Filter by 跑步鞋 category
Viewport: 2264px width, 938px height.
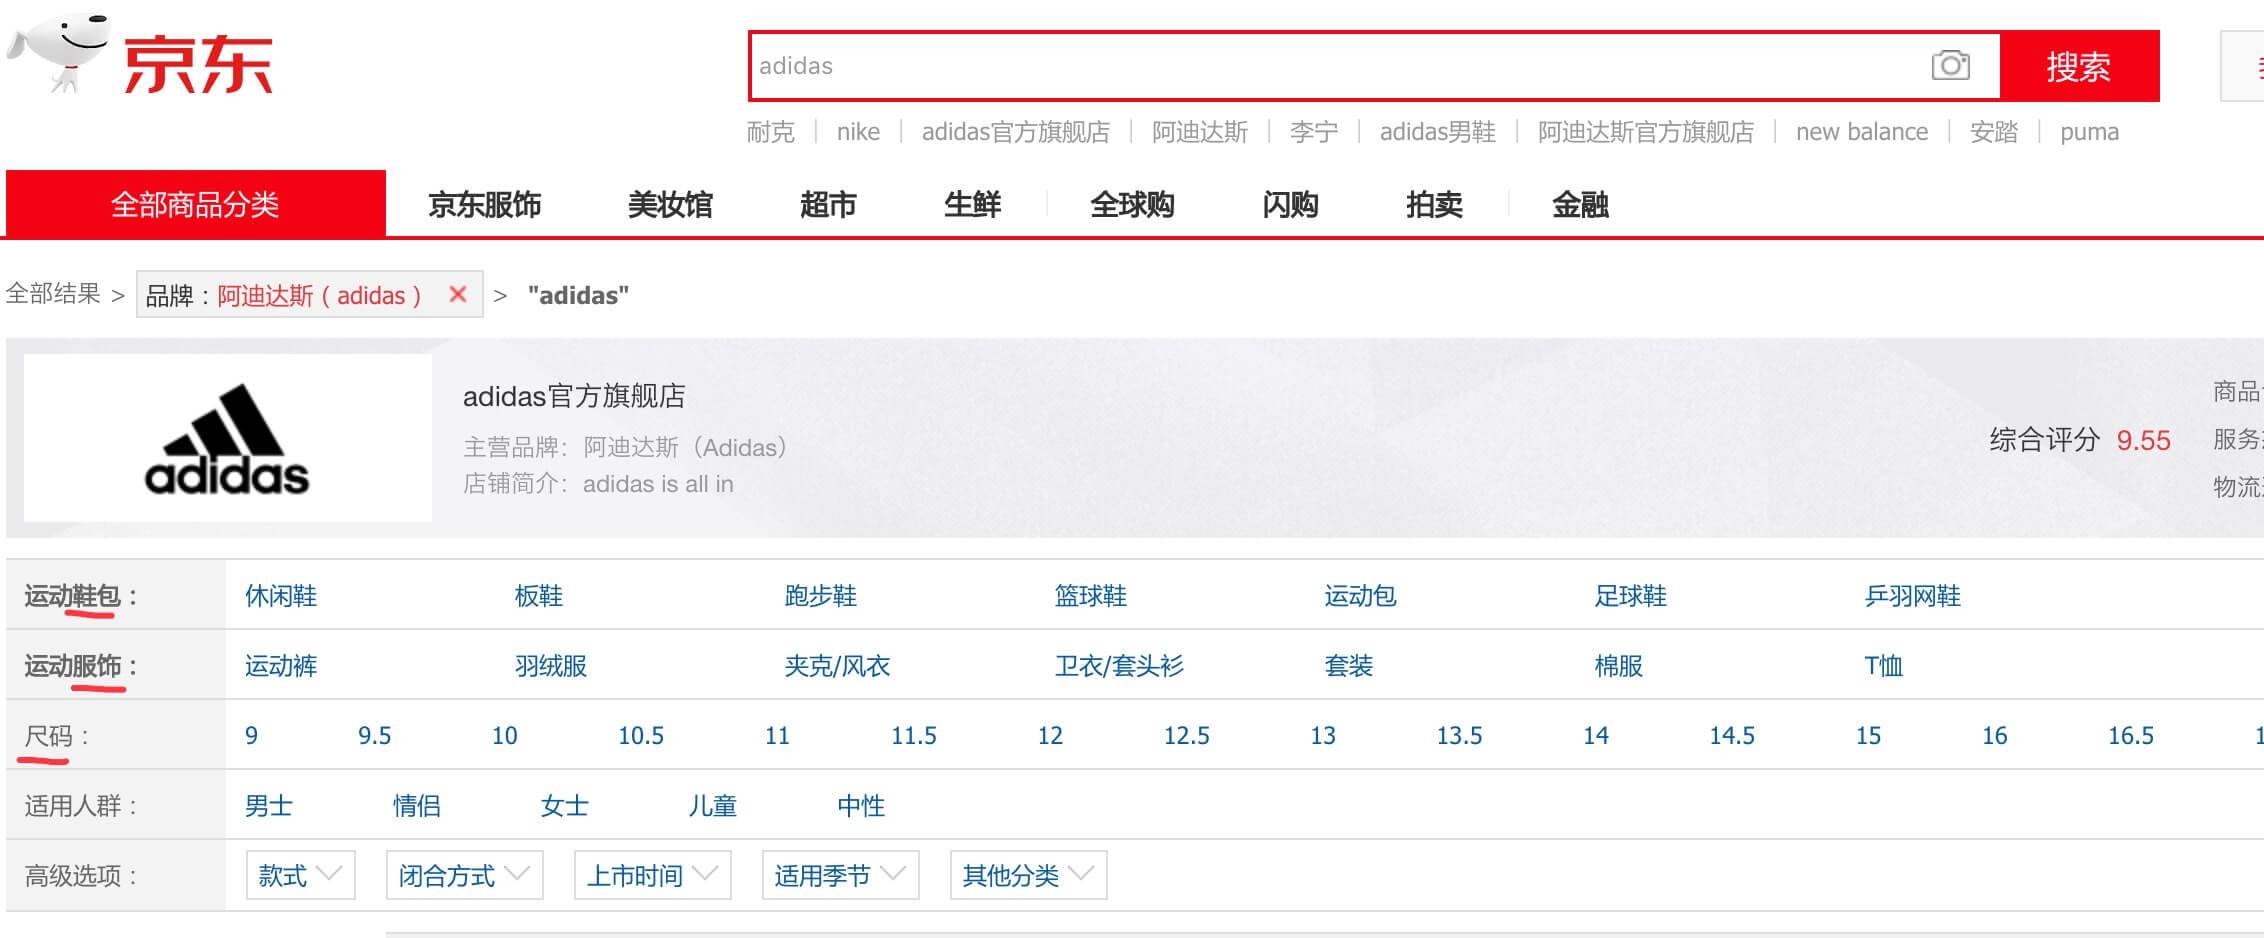click(x=821, y=596)
